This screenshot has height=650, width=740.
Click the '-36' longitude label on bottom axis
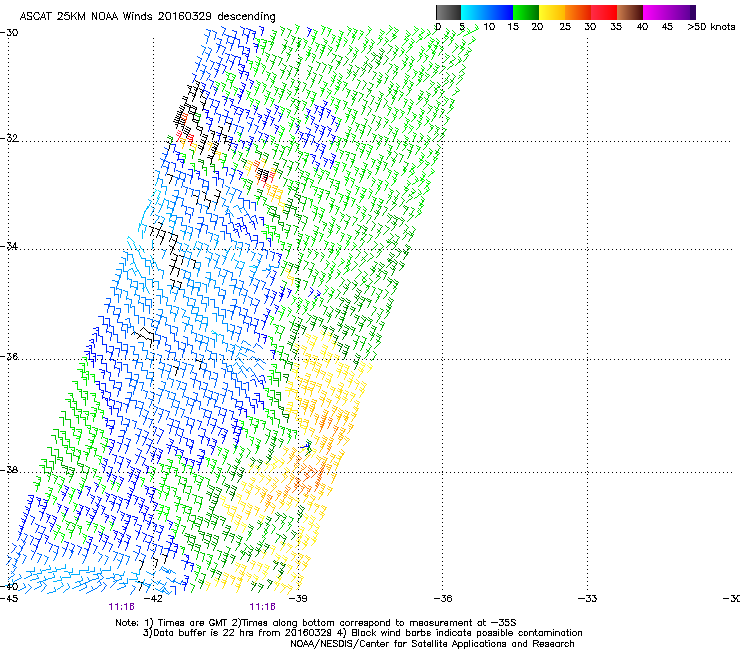coord(443,599)
